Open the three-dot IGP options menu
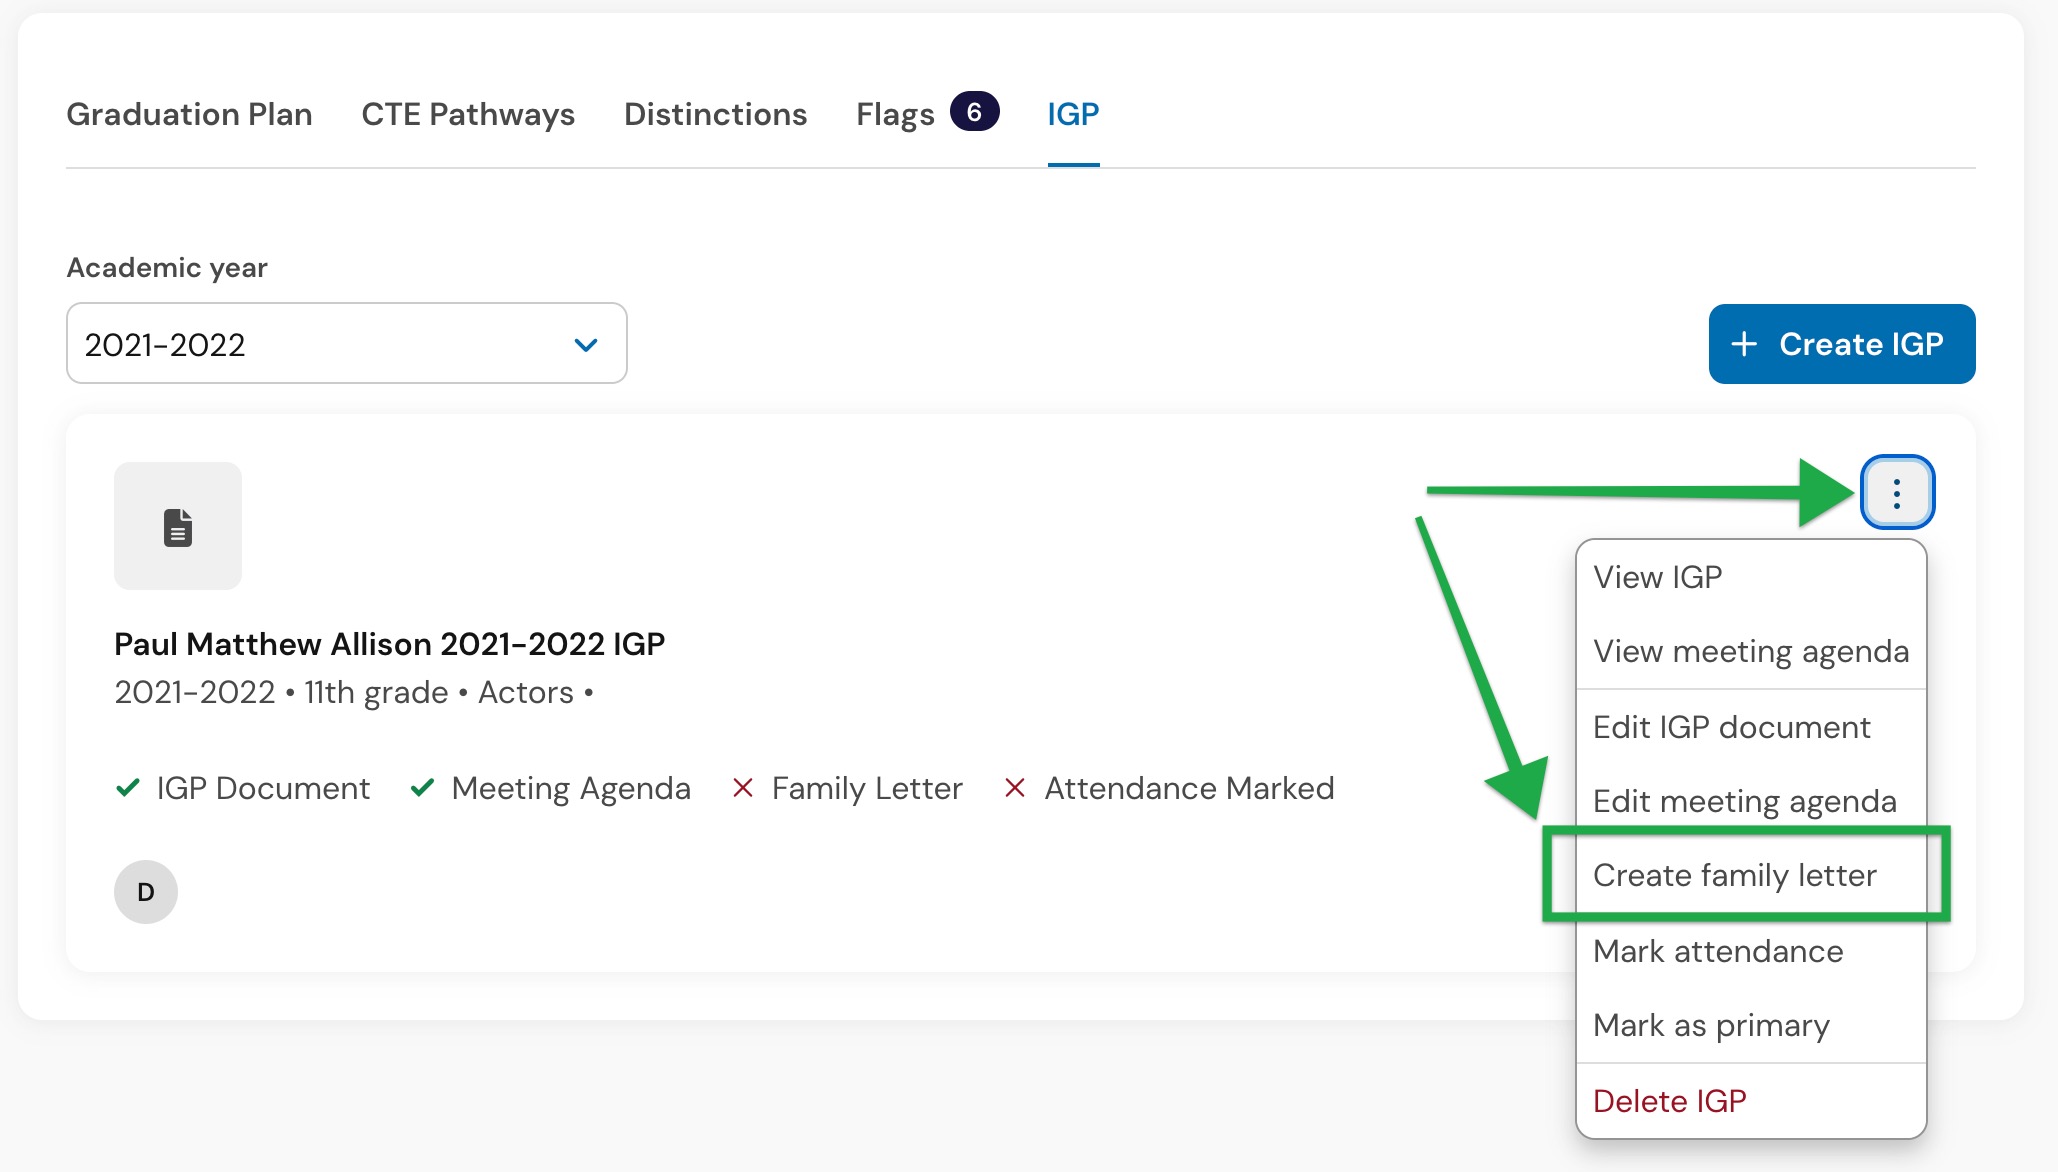Image resolution: width=2058 pixels, height=1172 pixels. coord(1897,492)
